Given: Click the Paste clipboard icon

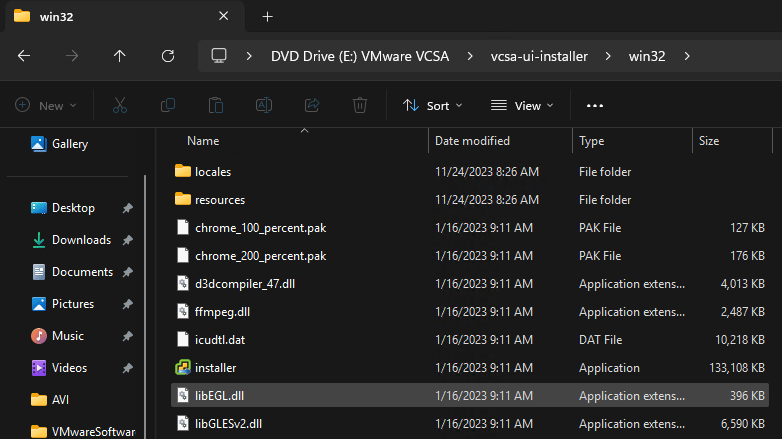Looking at the screenshot, I should pos(216,105).
